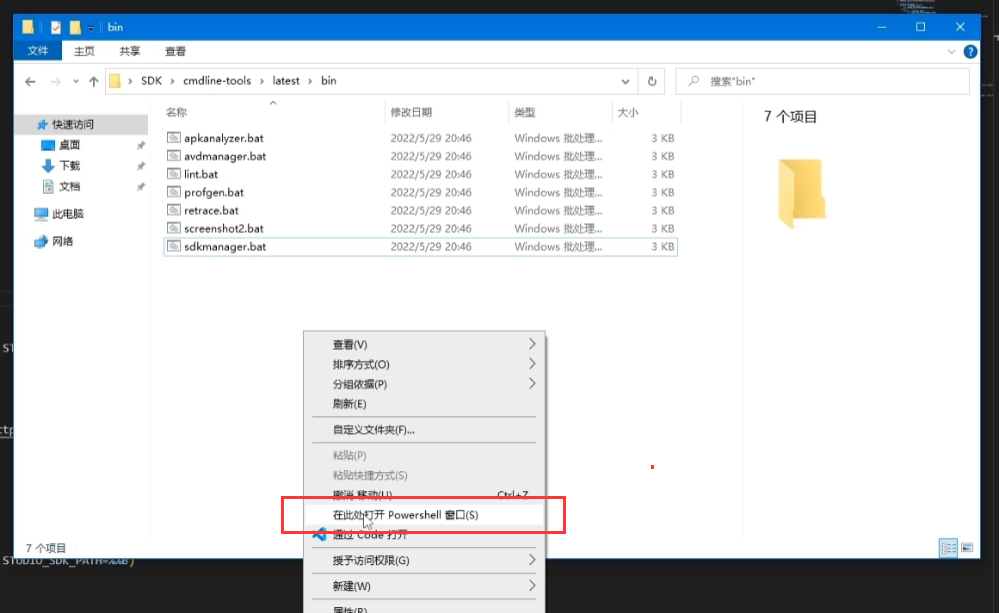Go back using the back arrow
This screenshot has width=999, height=613.
tap(30, 82)
